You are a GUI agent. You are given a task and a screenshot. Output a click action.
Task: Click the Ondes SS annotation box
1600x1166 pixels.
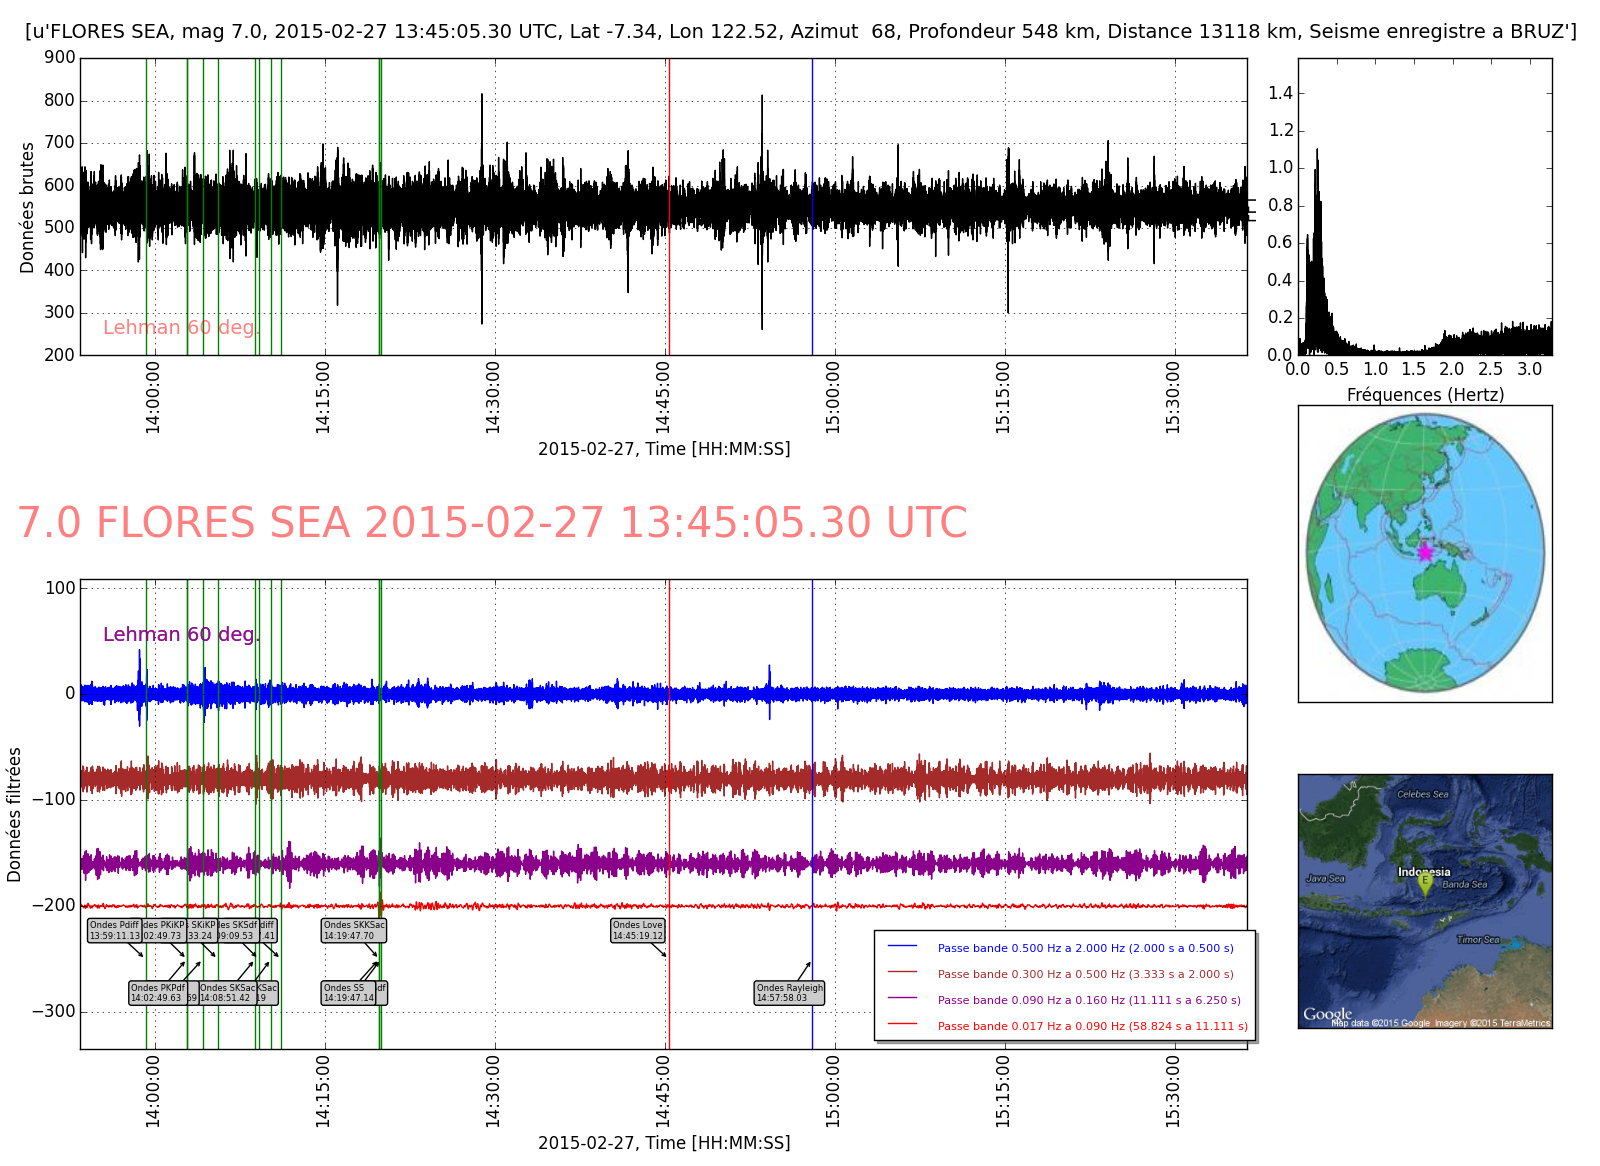pos(348,993)
